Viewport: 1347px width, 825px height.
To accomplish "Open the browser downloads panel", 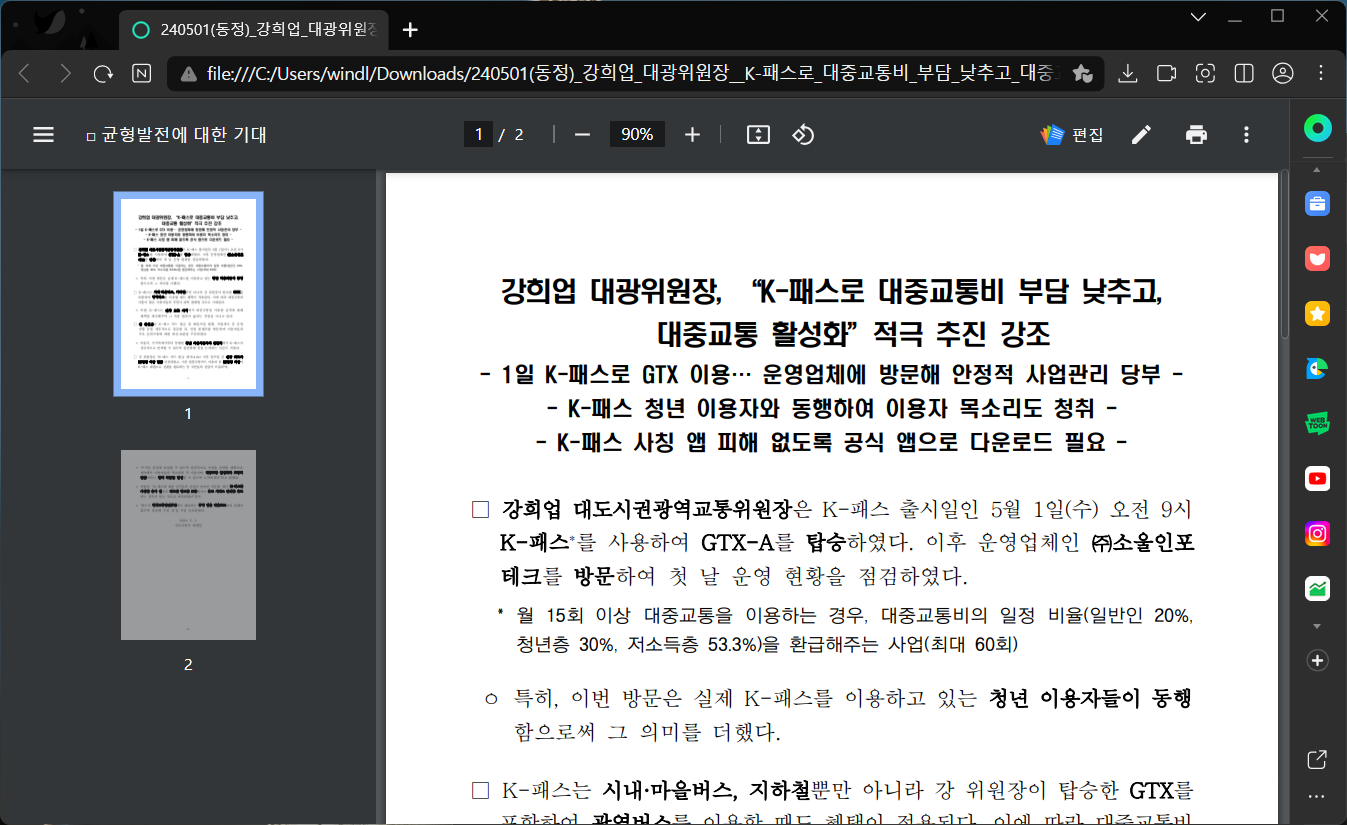I will 1127,73.
